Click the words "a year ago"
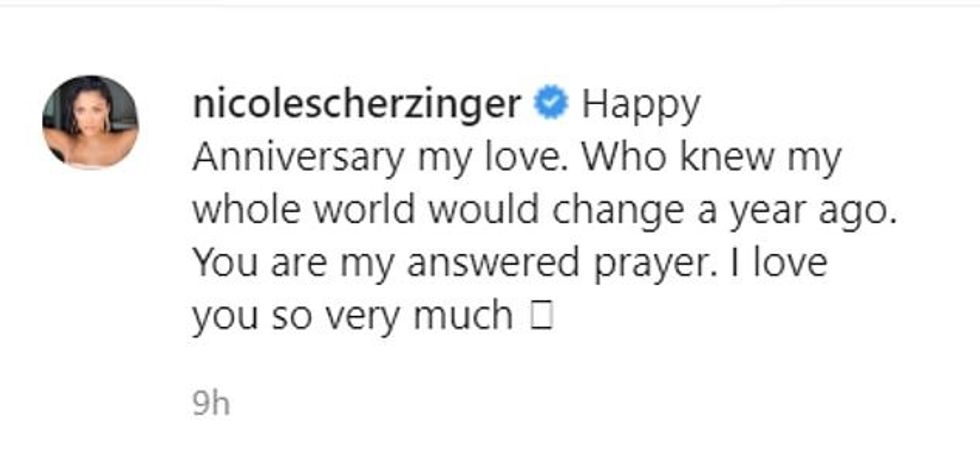The height and width of the screenshot is (476, 980). coord(784,211)
